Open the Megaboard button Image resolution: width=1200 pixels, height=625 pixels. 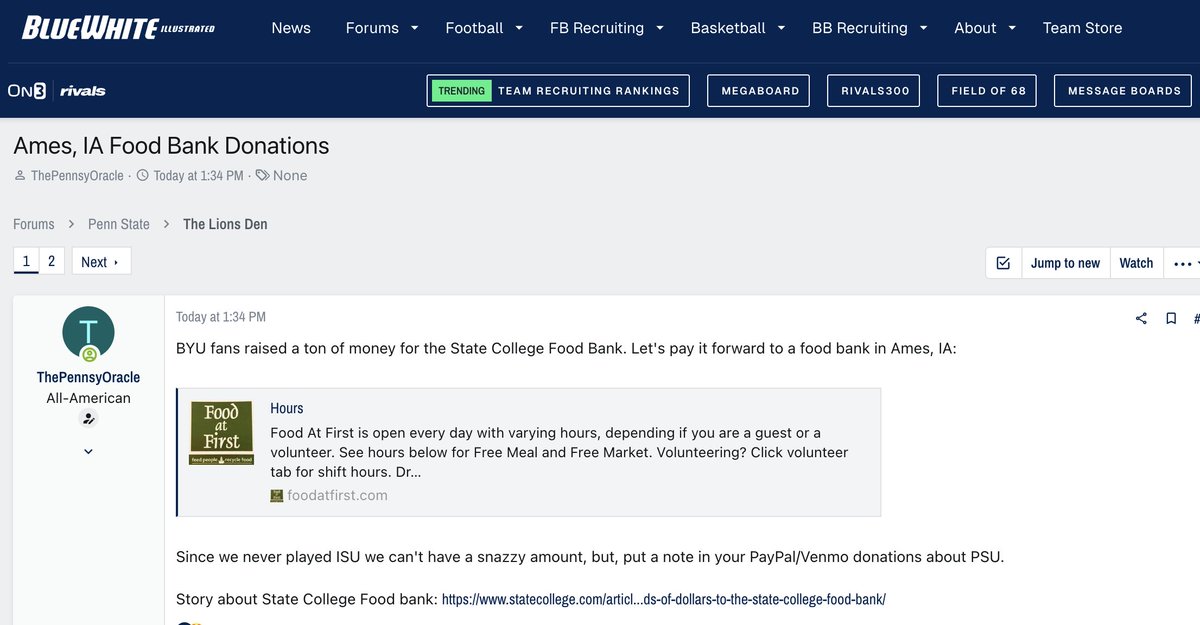760,91
